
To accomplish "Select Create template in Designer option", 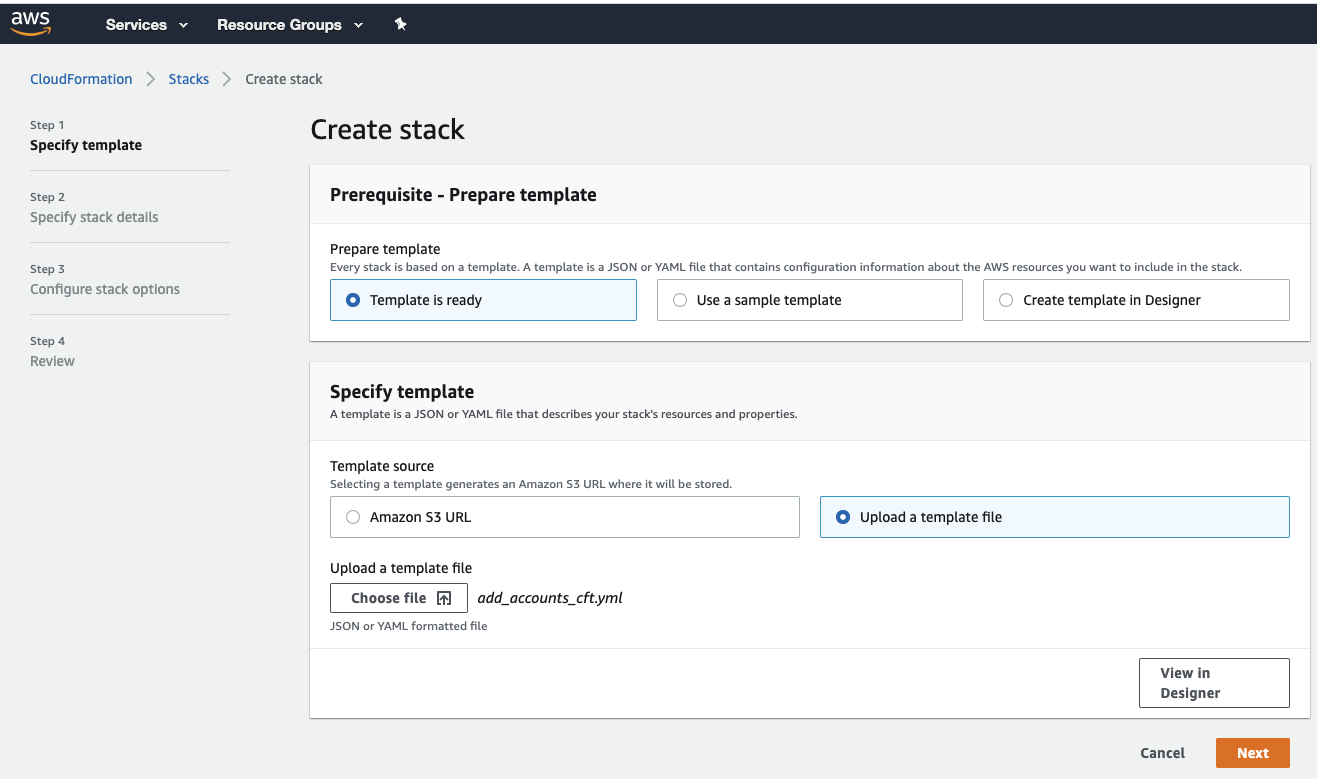I will pyautogui.click(x=1136, y=300).
